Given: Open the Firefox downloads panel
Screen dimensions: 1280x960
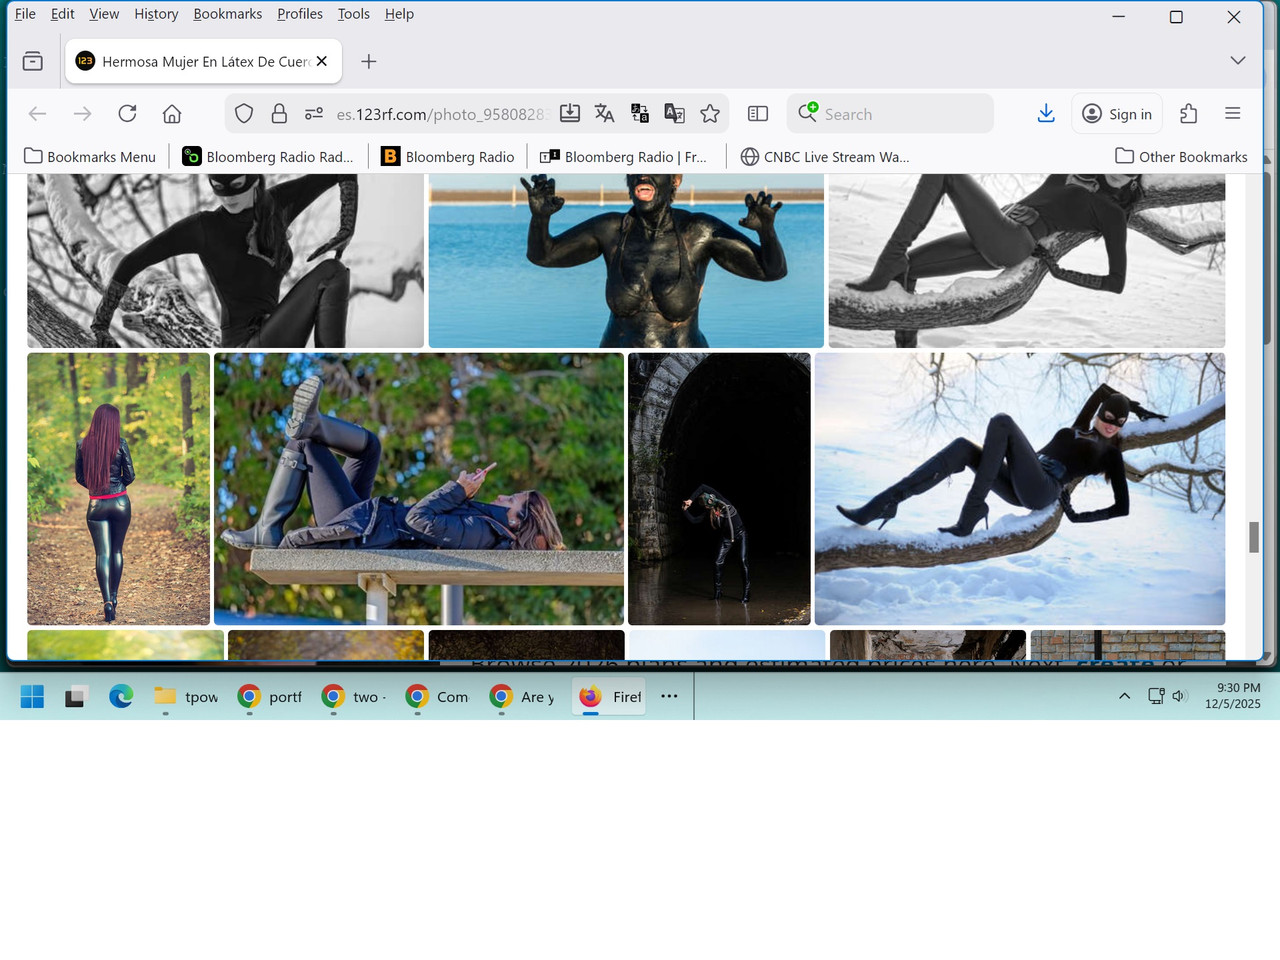Looking at the screenshot, I should (x=1046, y=113).
